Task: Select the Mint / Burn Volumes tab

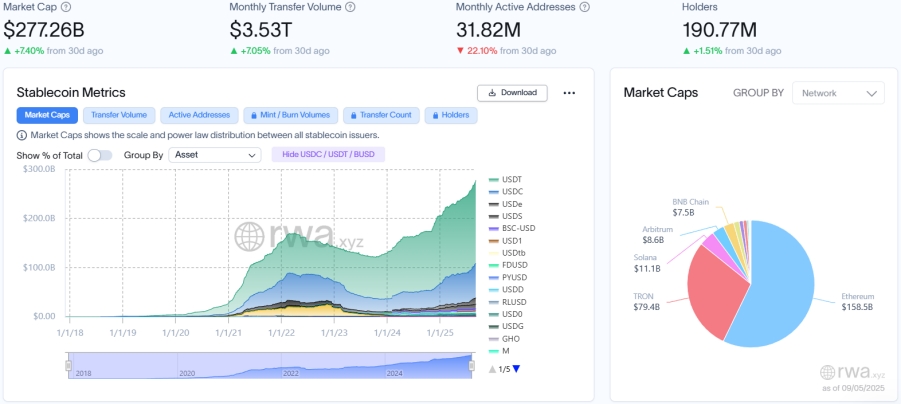Action: [291, 115]
